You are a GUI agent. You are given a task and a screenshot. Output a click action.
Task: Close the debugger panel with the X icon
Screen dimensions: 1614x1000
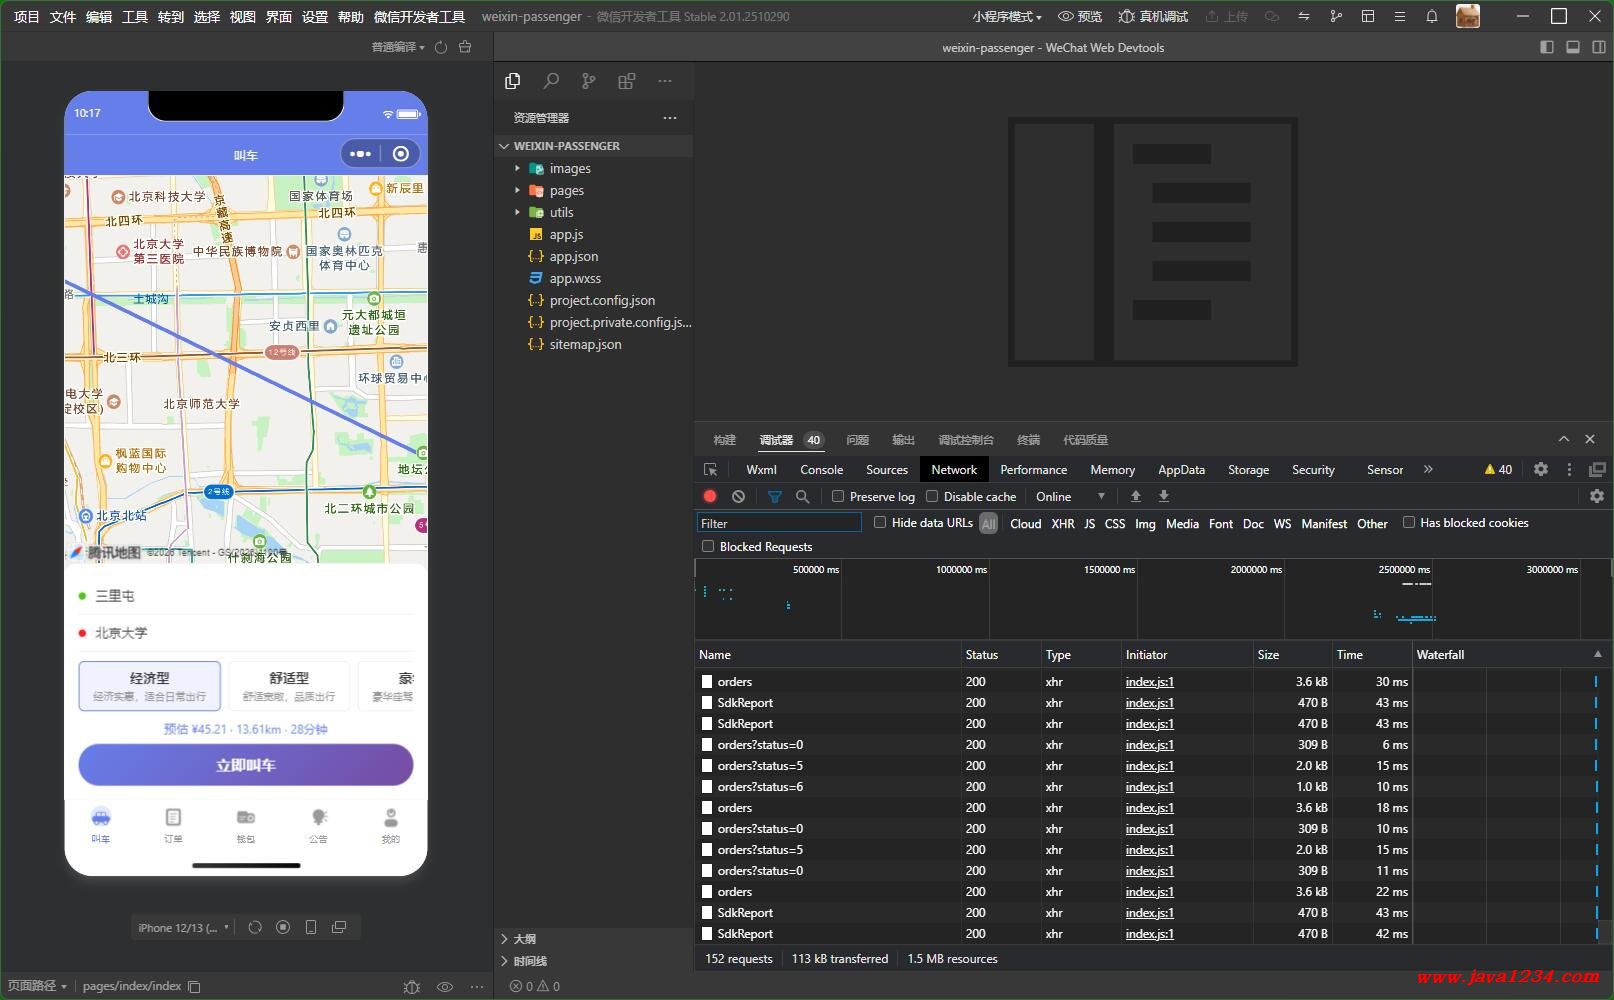(x=1590, y=439)
